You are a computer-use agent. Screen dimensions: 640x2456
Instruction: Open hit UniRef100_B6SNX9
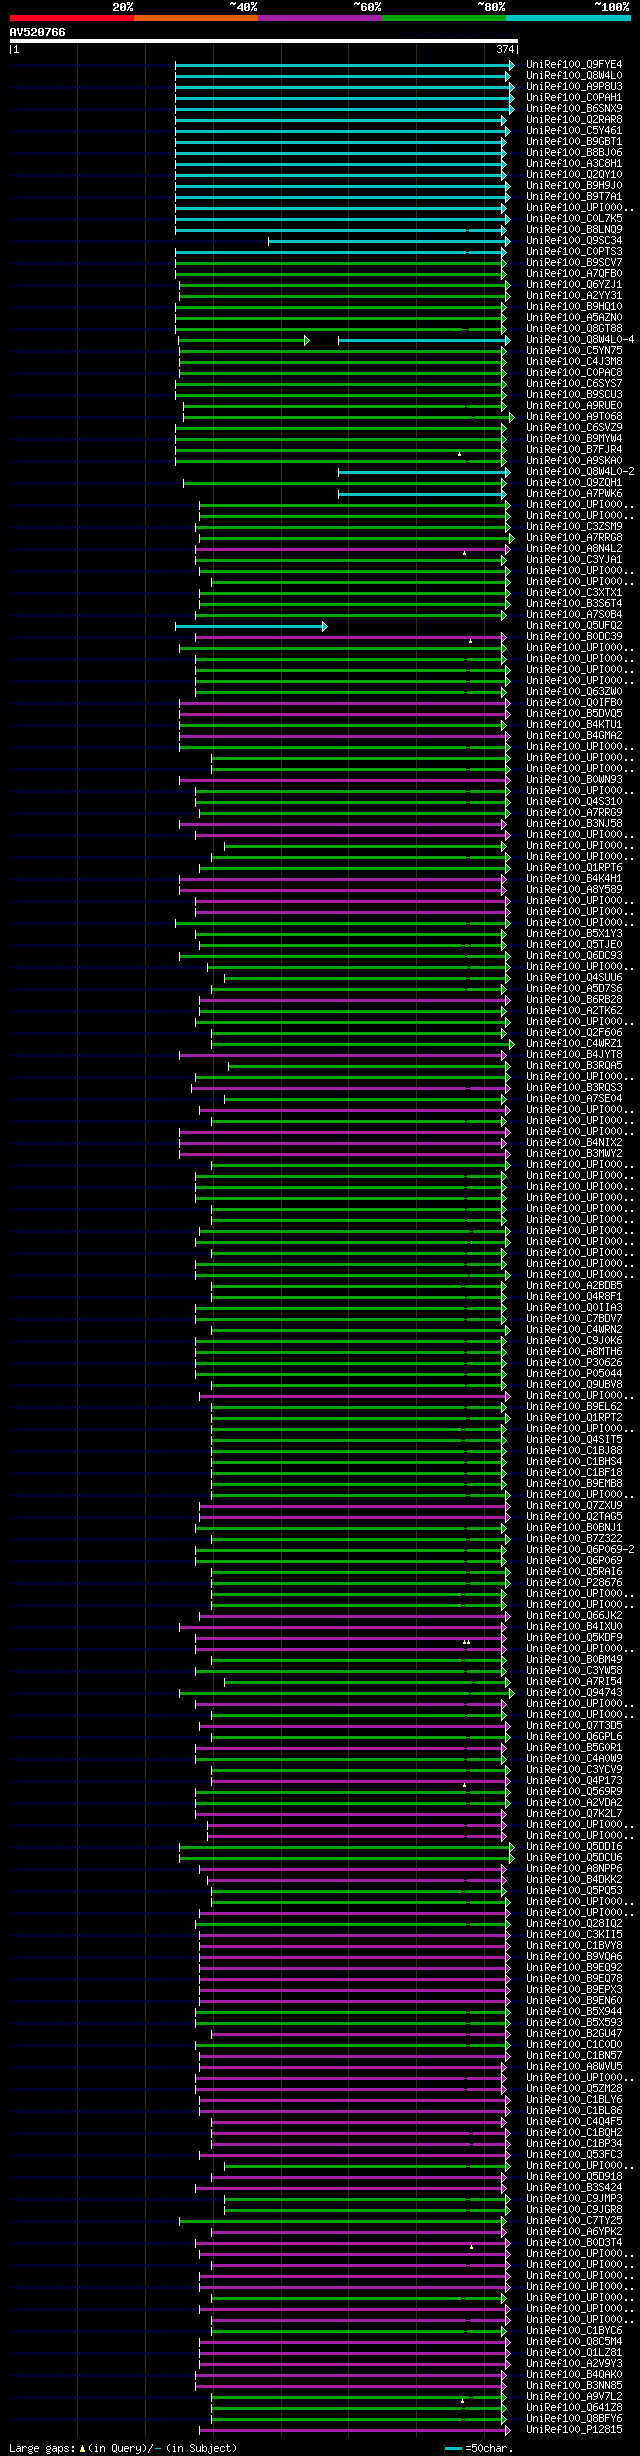pos(574,109)
